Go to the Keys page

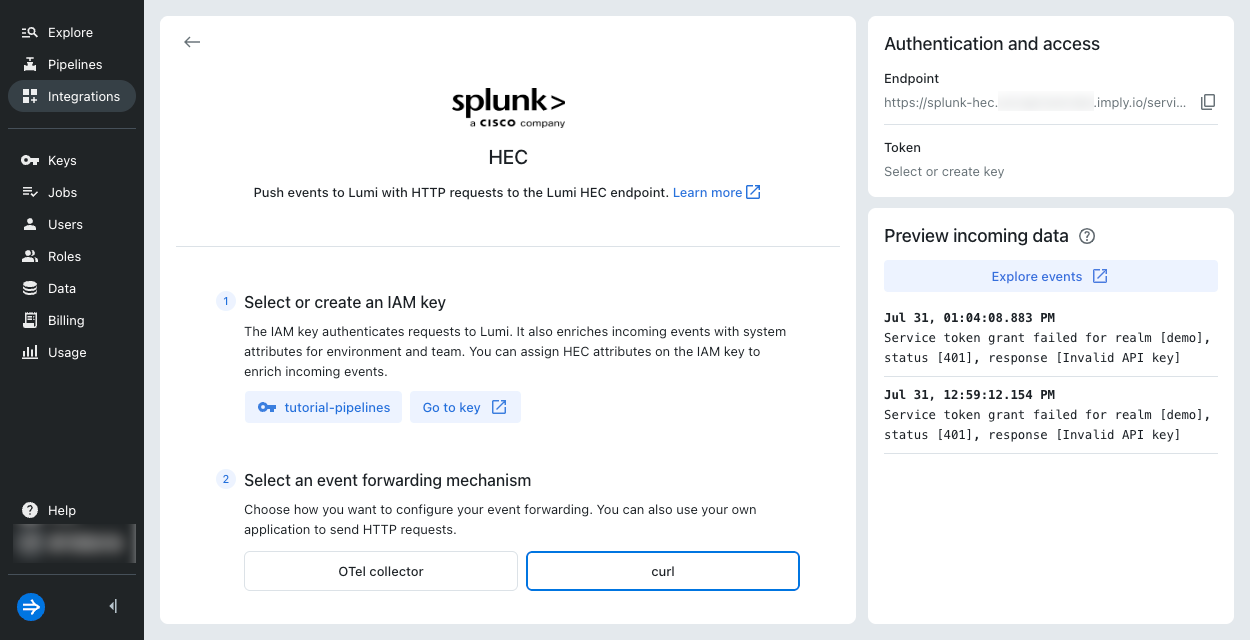coord(61,161)
